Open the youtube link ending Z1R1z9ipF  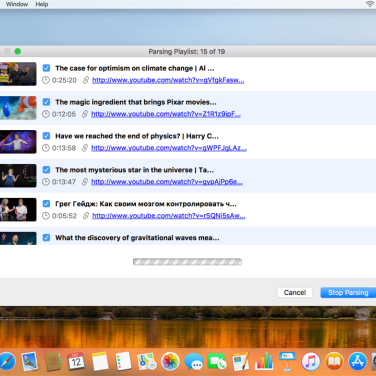pyautogui.click(x=166, y=114)
